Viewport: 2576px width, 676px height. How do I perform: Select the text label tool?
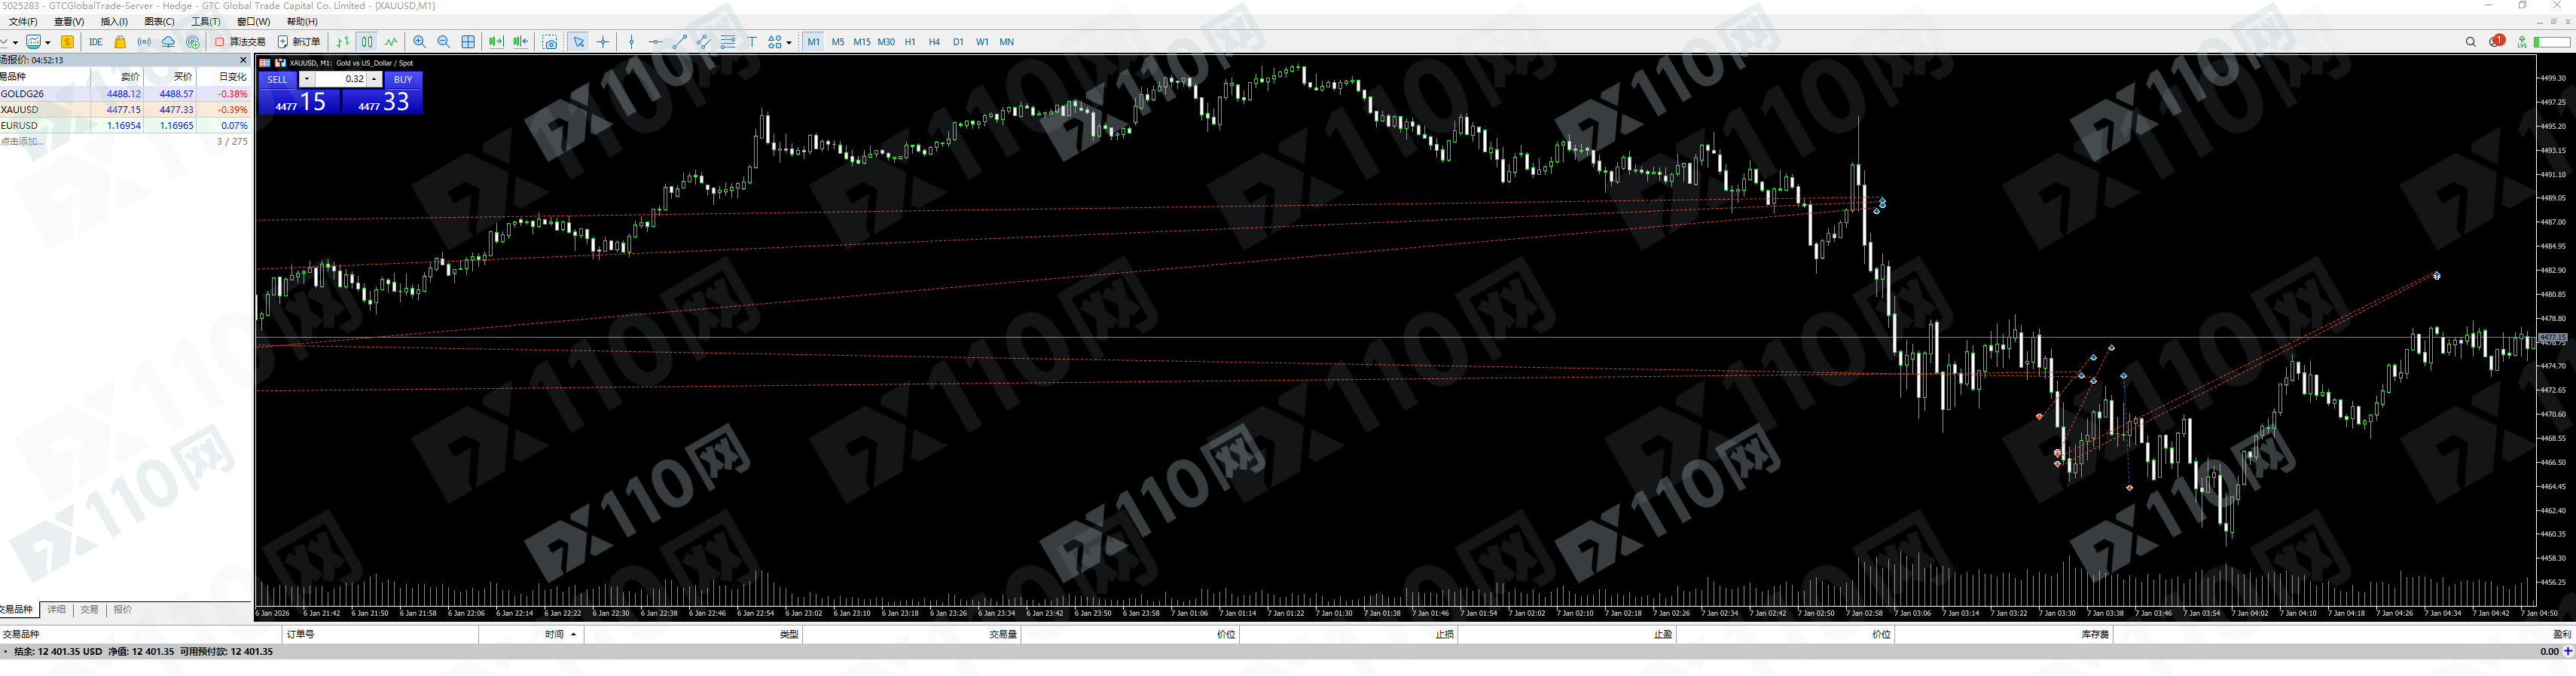752,42
